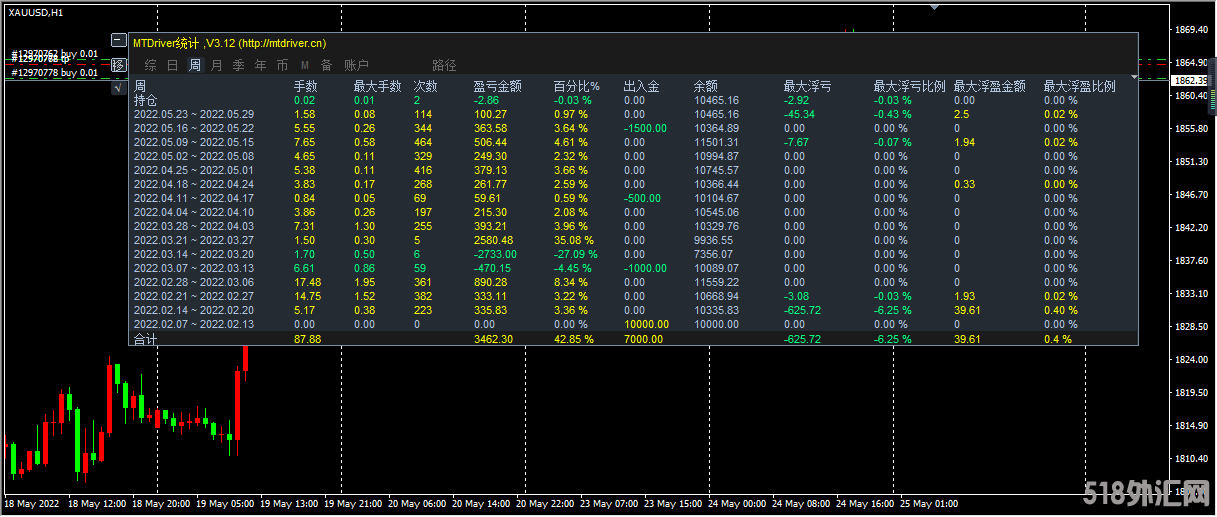This screenshot has height=517, width=1217.
Task: Show the 月 monthly statistics tab
Action: click(x=216, y=65)
